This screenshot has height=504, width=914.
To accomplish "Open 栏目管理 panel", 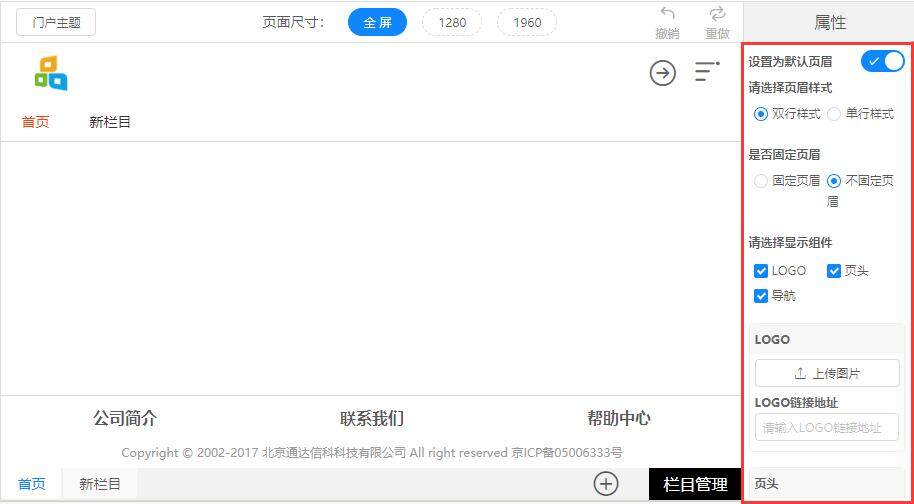I will (695, 484).
